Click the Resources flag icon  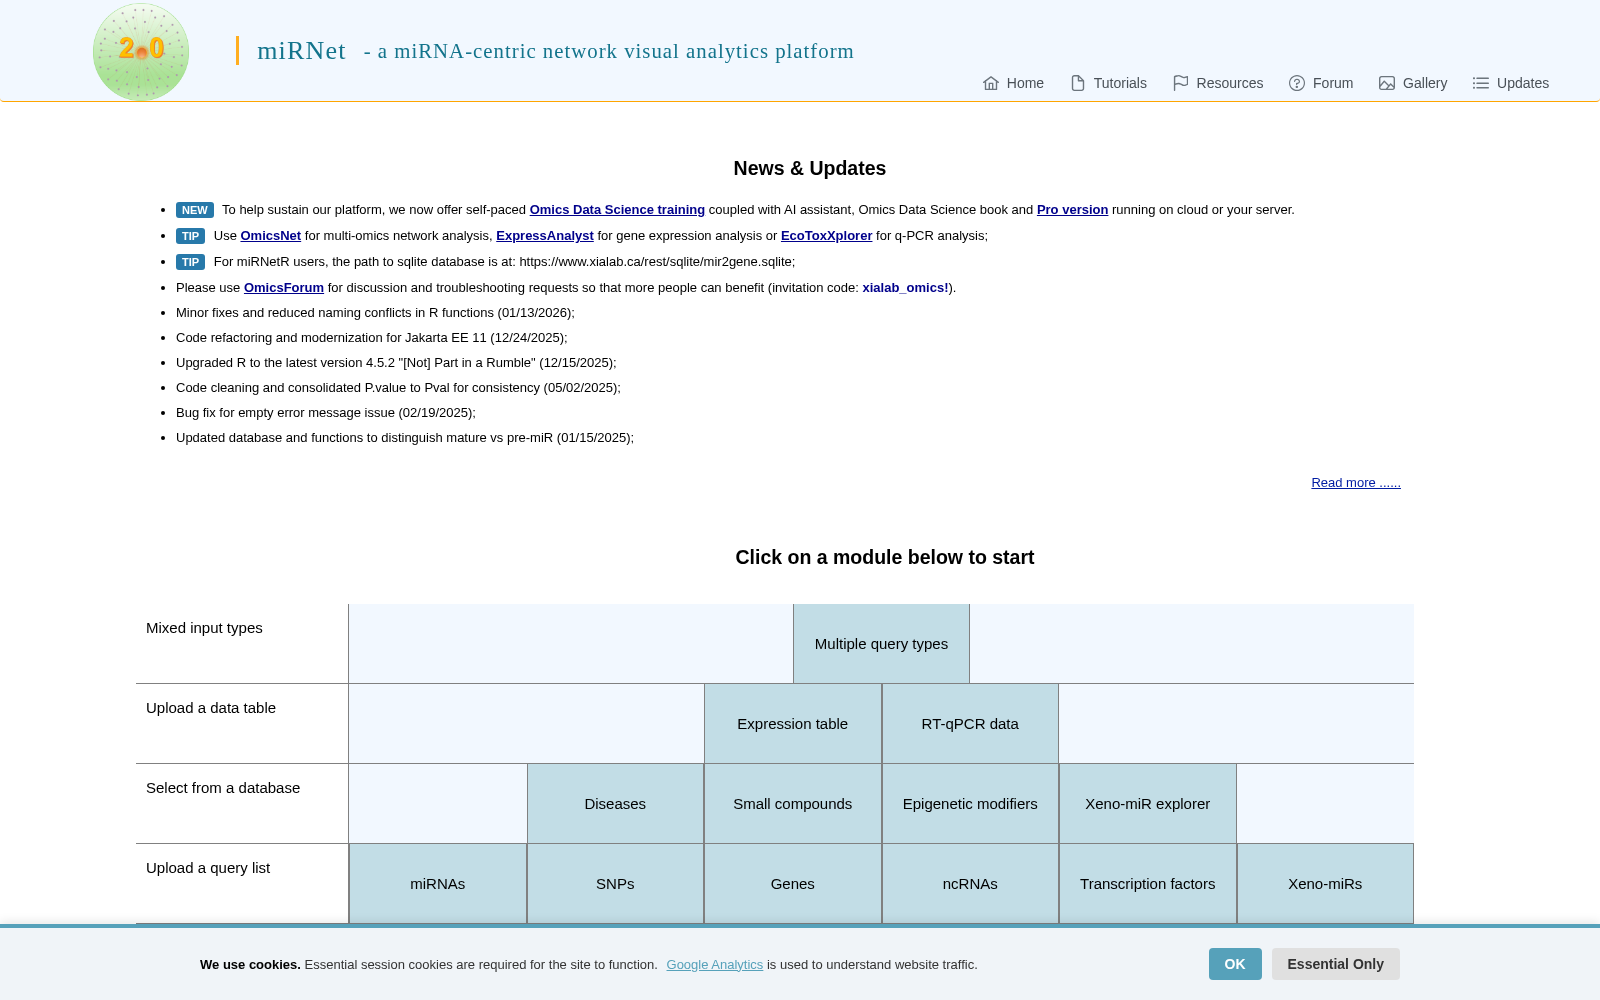coord(1181,83)
